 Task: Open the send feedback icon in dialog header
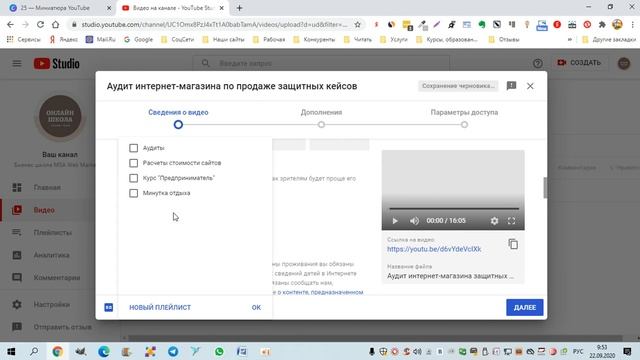511,86
